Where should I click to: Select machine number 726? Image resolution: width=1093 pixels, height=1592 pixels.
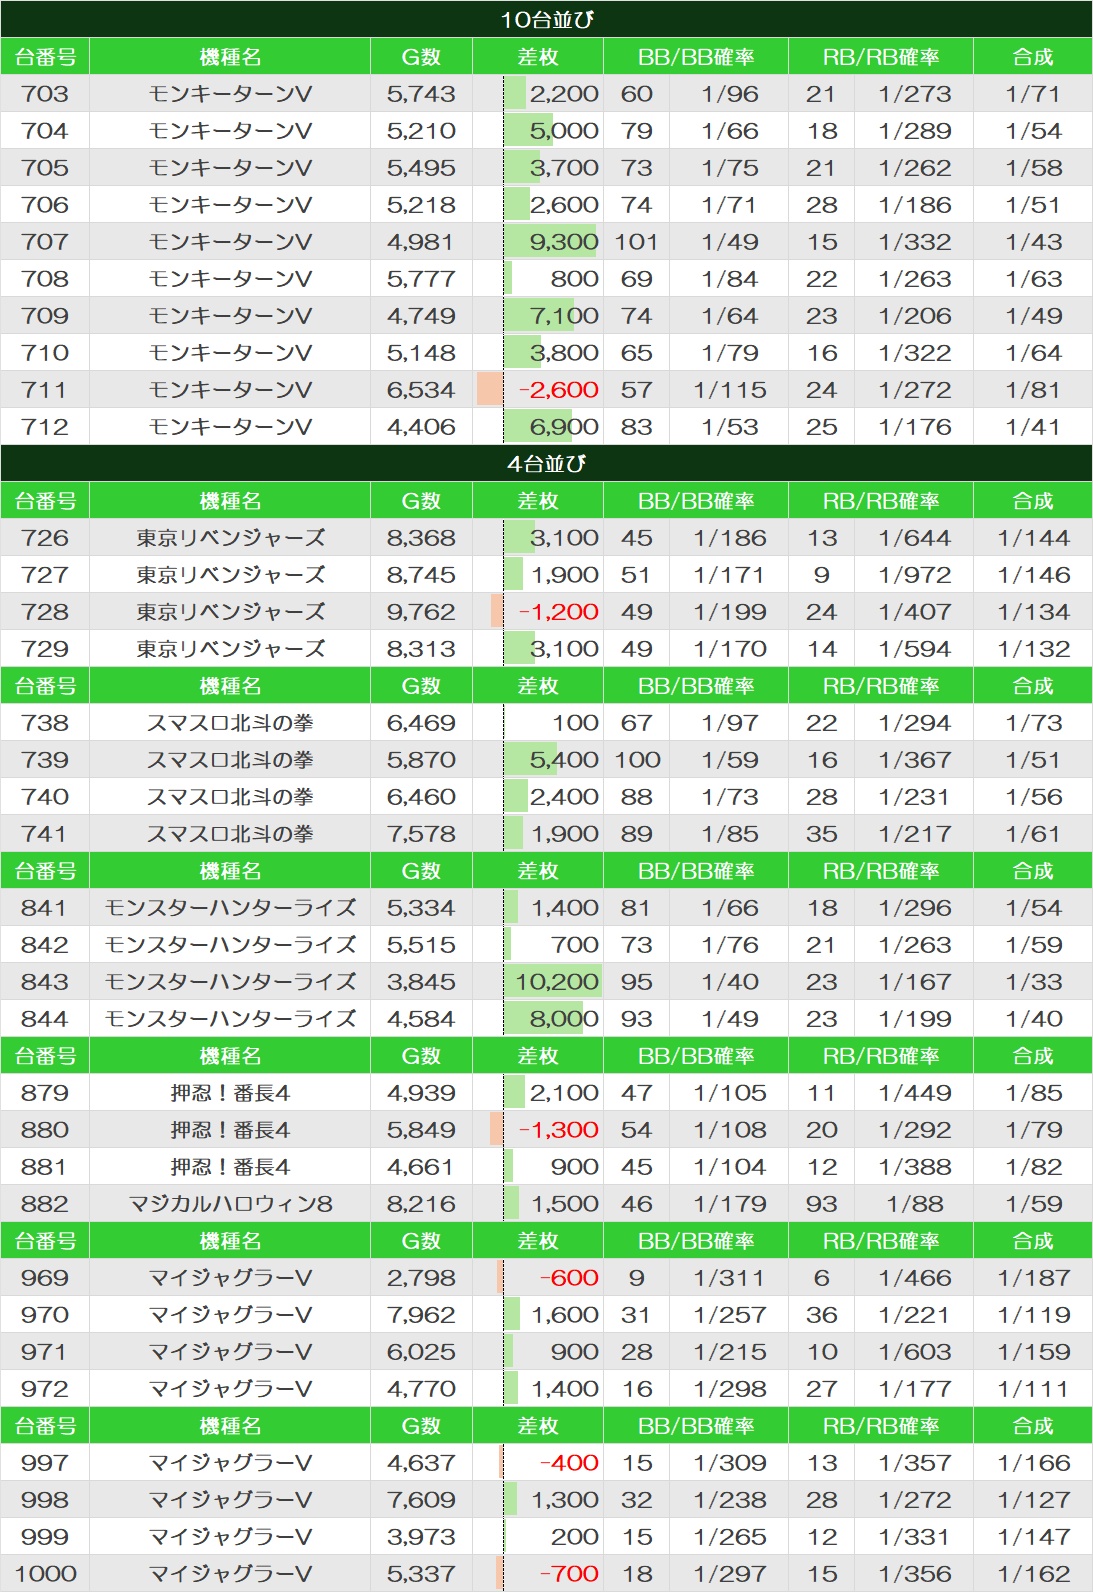(45, 538)
